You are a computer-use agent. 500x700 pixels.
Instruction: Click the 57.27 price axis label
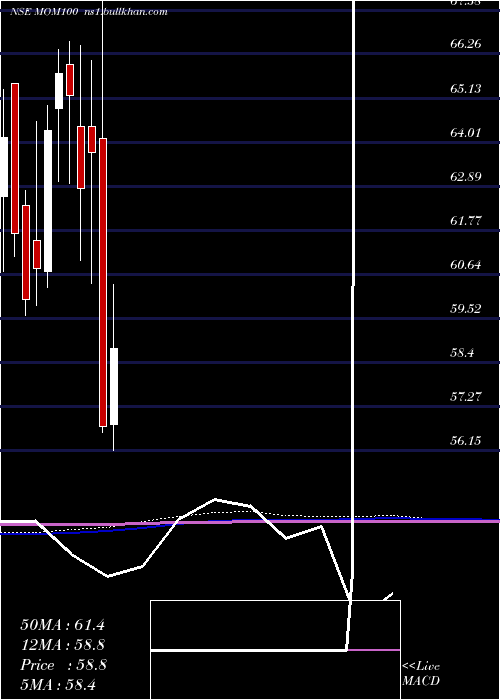(466, 396)
